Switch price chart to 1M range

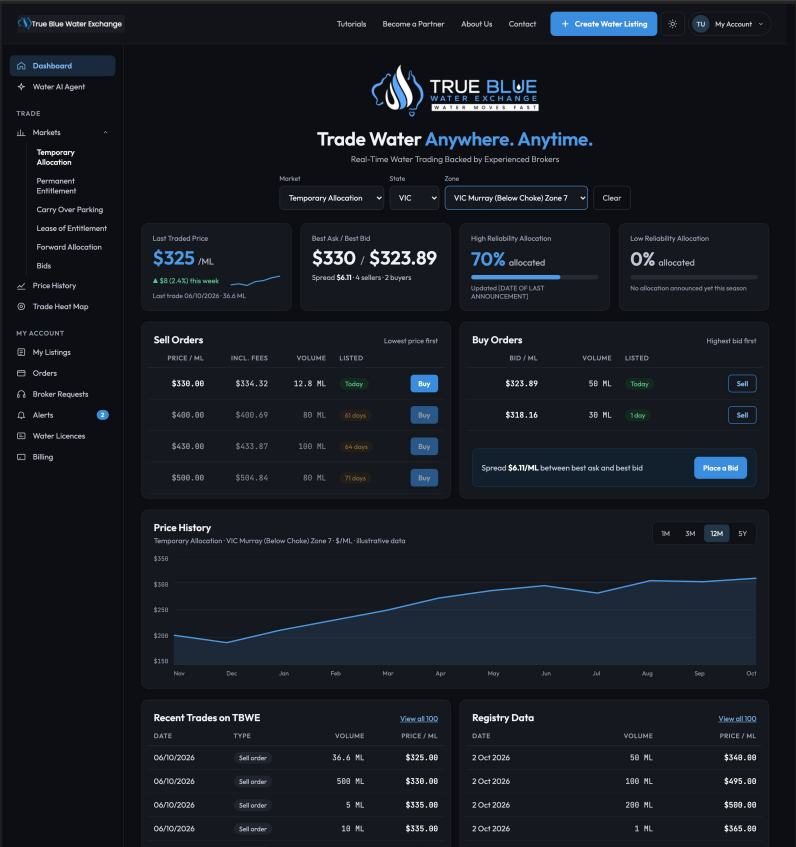pos(665,534)
